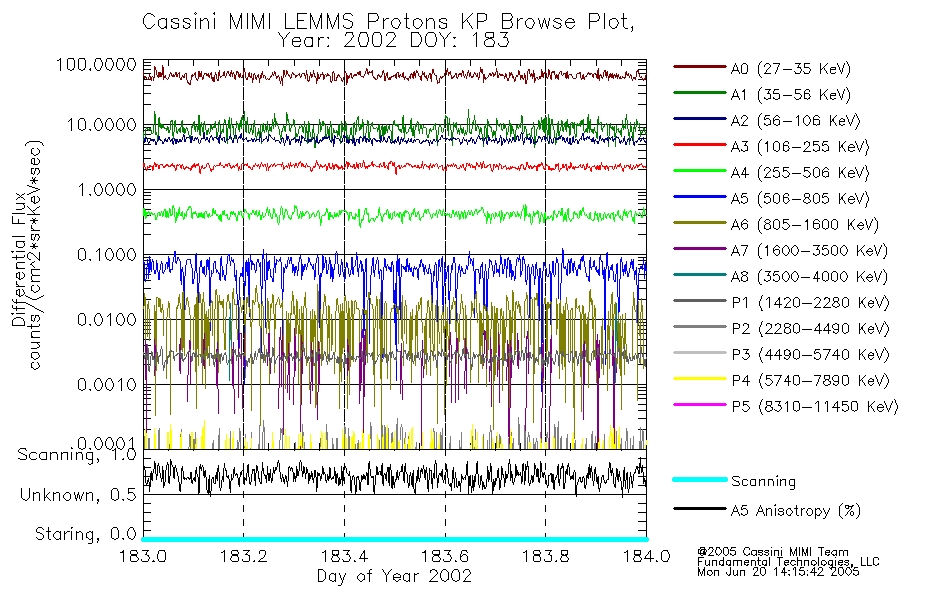This screenshot has width=950, height=600.
Task: Click the A5 Anisotropy (%) legend label
Action: [x=796, y=511]
